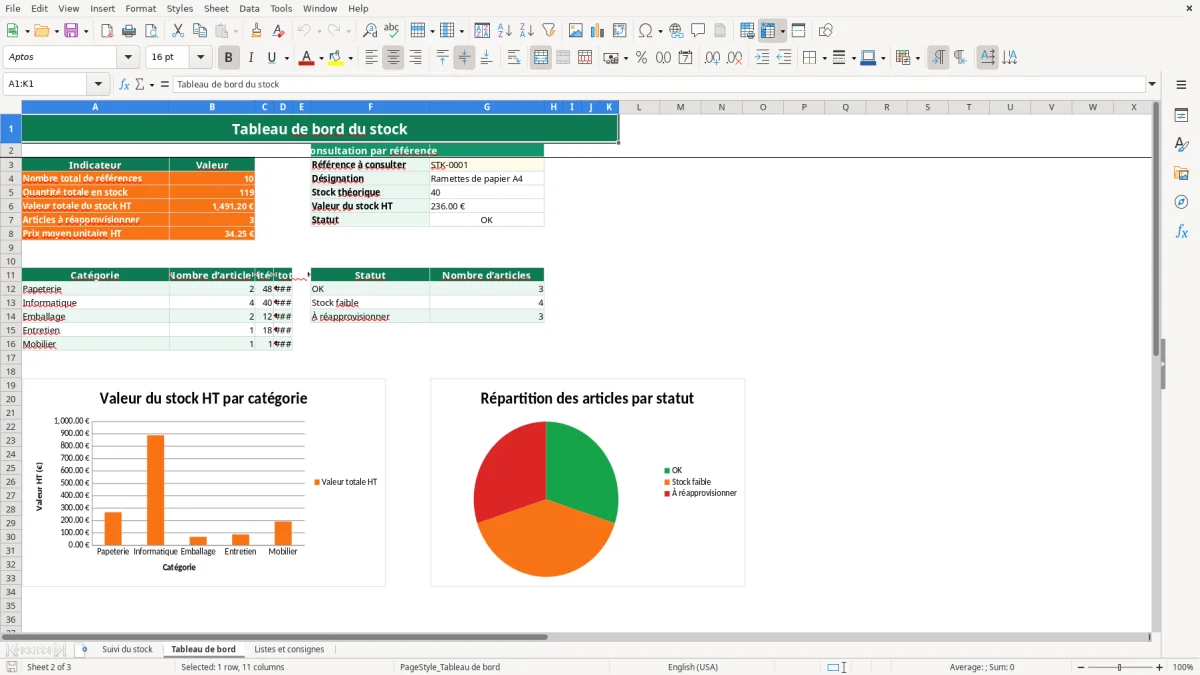Expand the formula bar with its arrow

pyautogui.click(x=1152, y=85)
